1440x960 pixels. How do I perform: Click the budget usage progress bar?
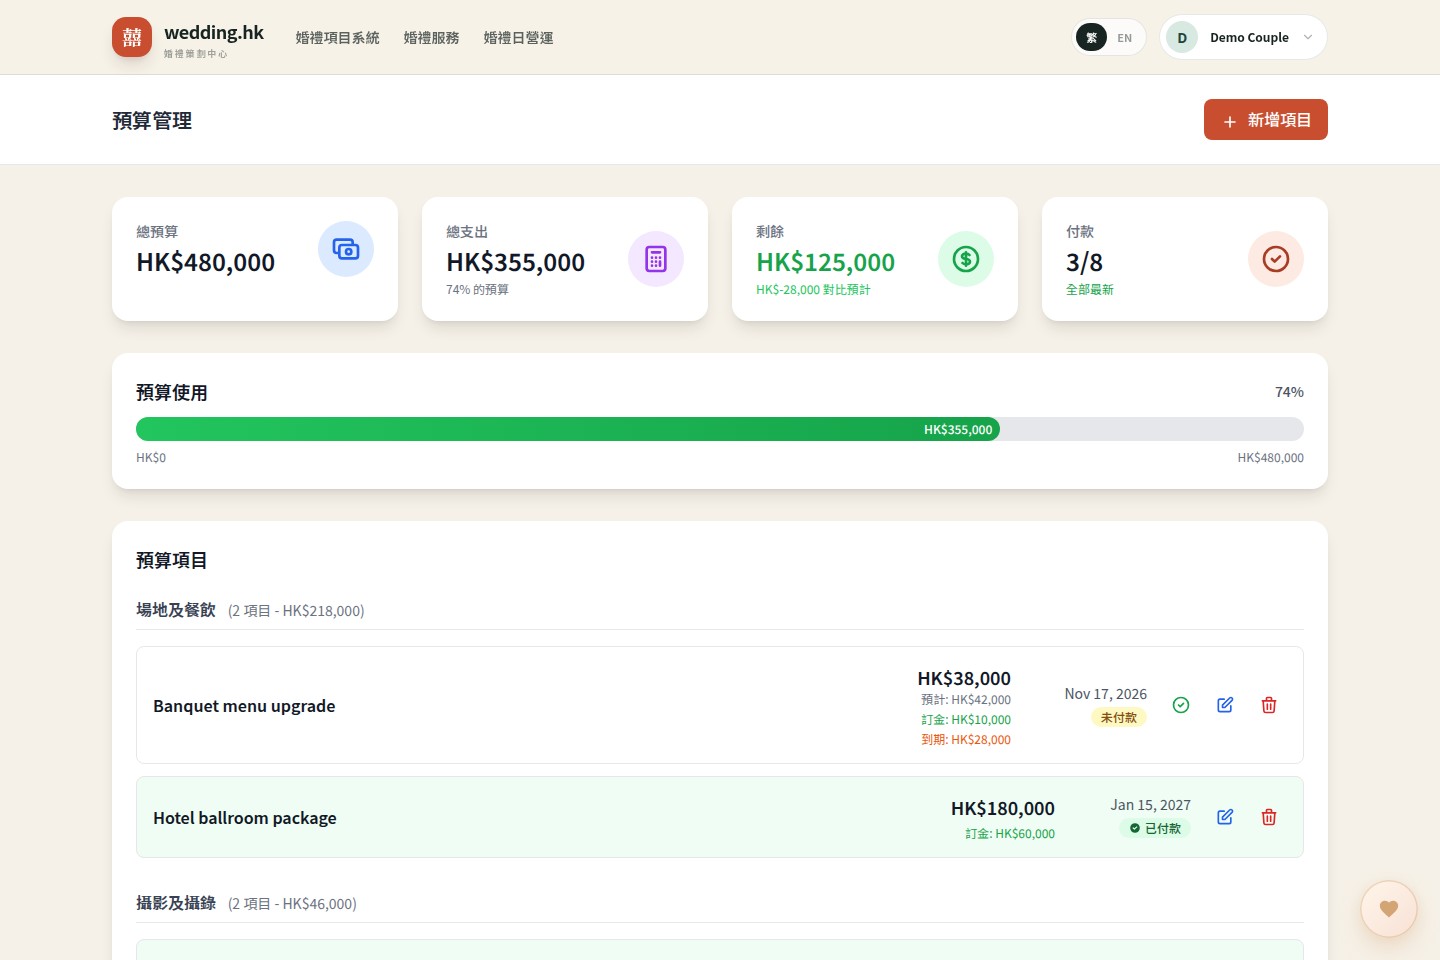(720, 429)
